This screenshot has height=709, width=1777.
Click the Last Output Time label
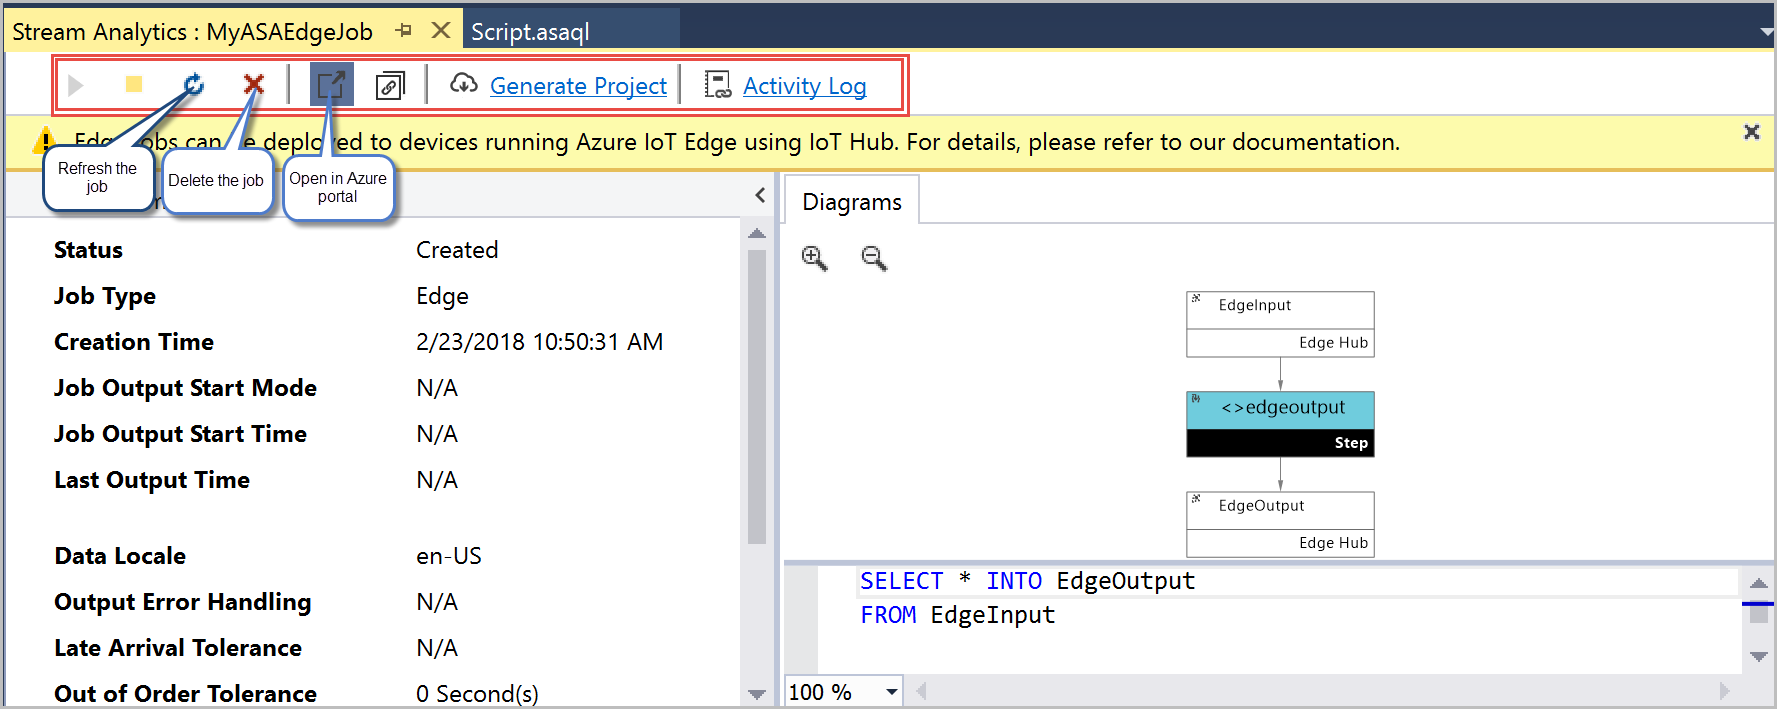tap(152, 480)
